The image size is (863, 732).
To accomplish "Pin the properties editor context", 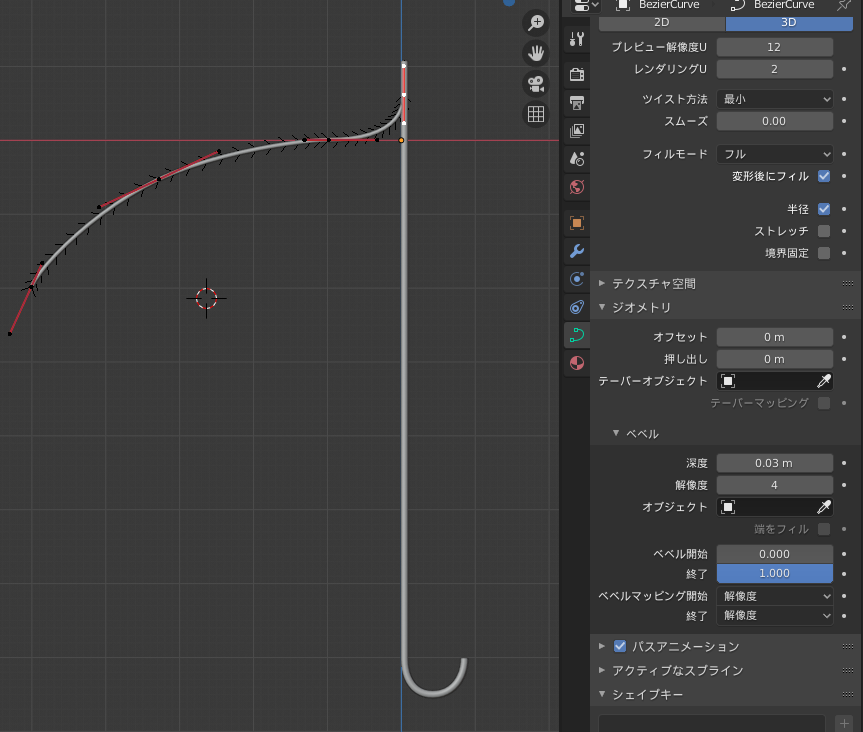I will pos(843,5).
